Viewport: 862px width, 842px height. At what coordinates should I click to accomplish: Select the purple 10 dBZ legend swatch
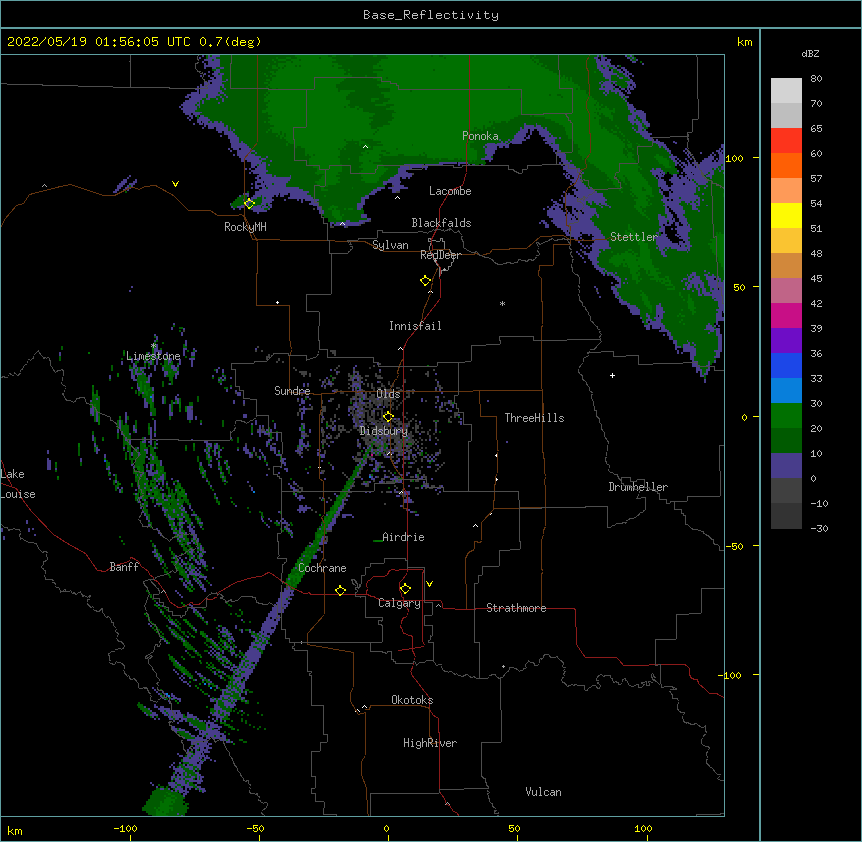(x=786, y=466)
